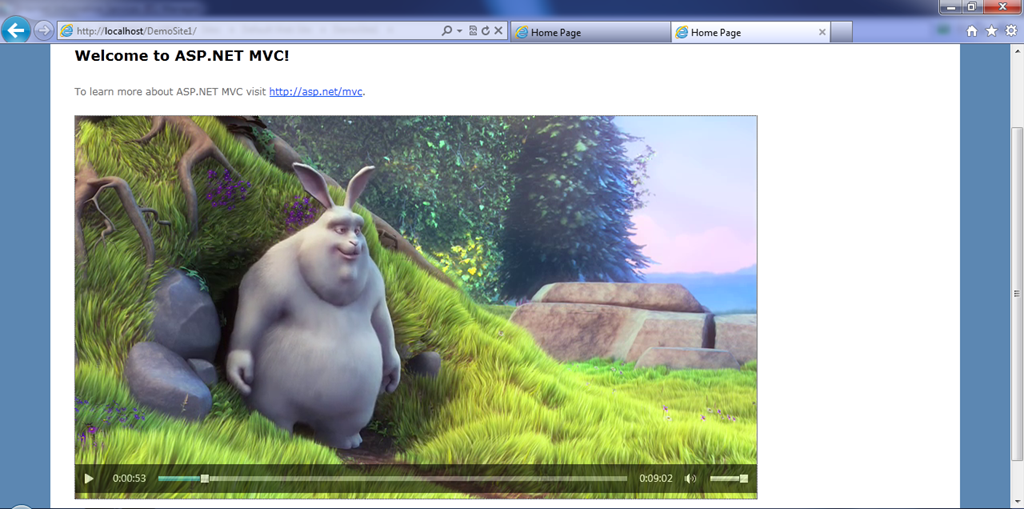Screen dimensions: 1024x509
Task: Toggle the Compatibility View icon
Action: [473, 31]
